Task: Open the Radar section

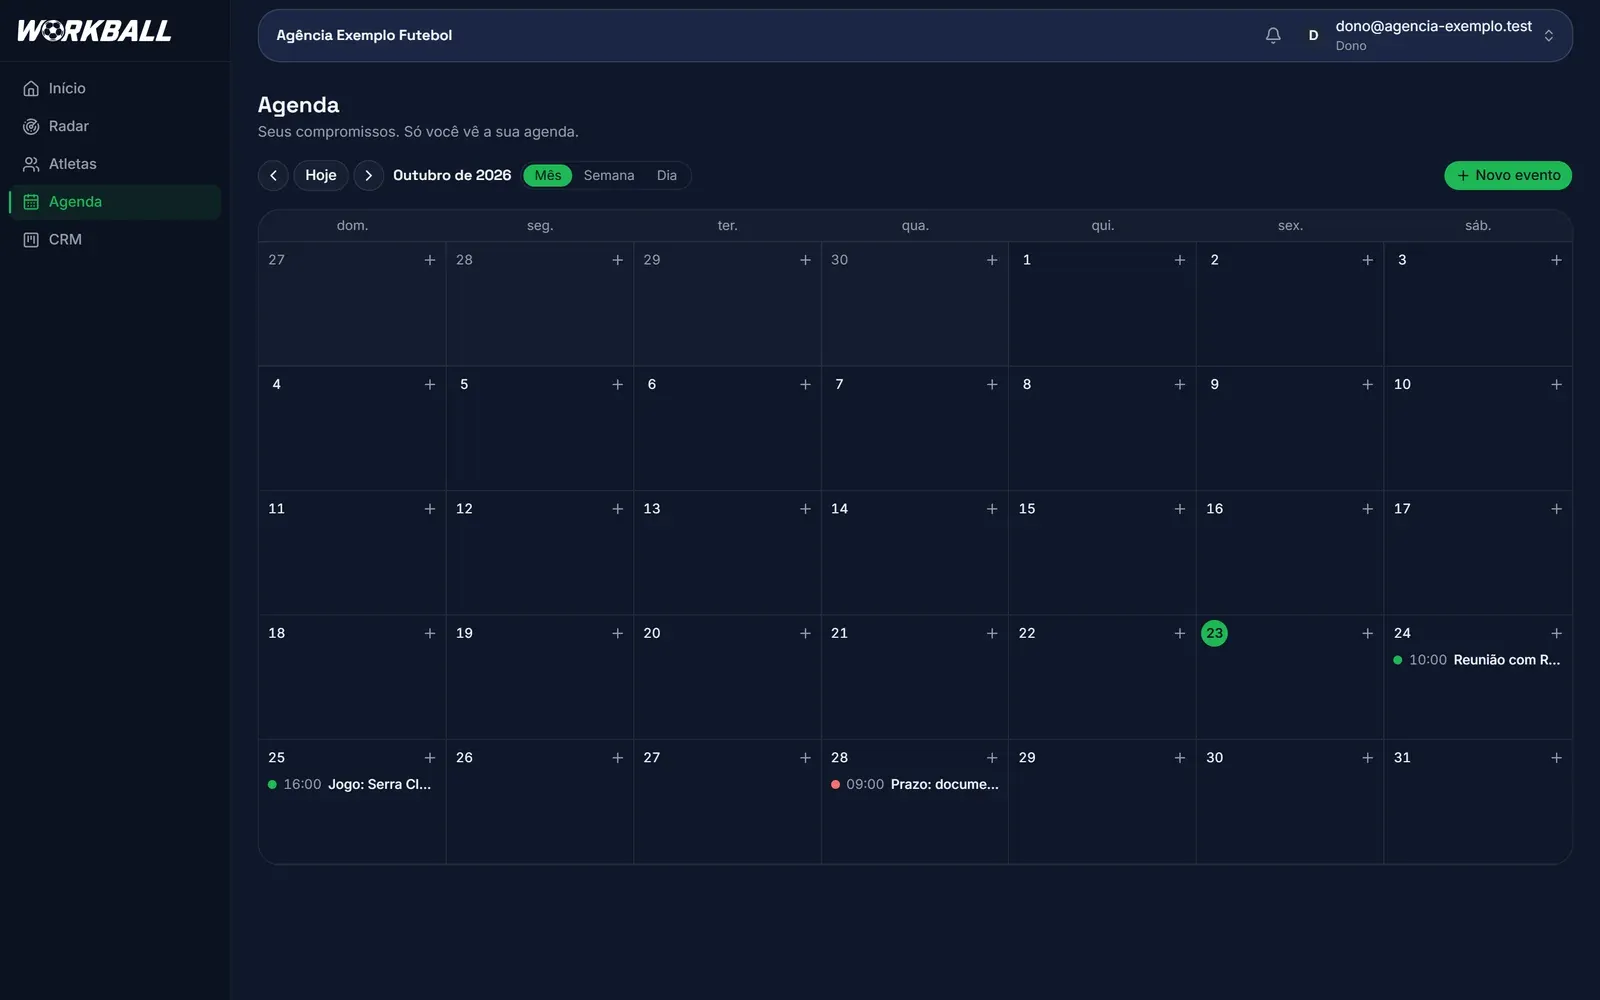Action: click(115, 126)
